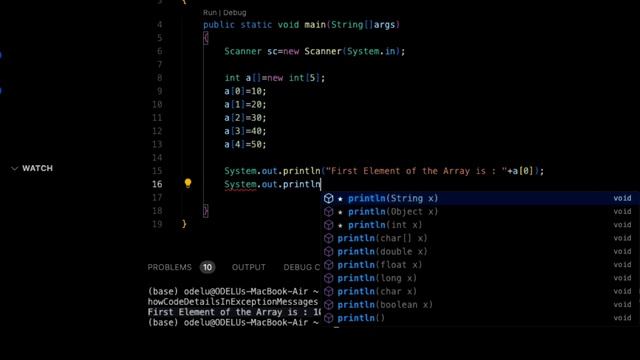The height and width of the screenshot is (360, 640).
Task: Click the method icon beside println(char x)
Action: tap(329, 291)
